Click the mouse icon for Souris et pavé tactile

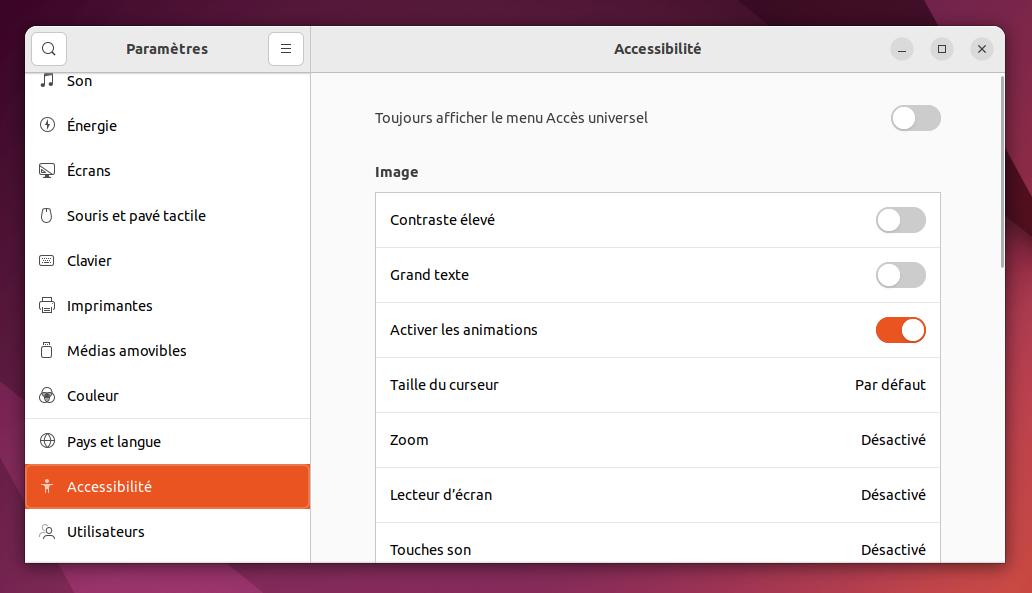coord(47,215)
